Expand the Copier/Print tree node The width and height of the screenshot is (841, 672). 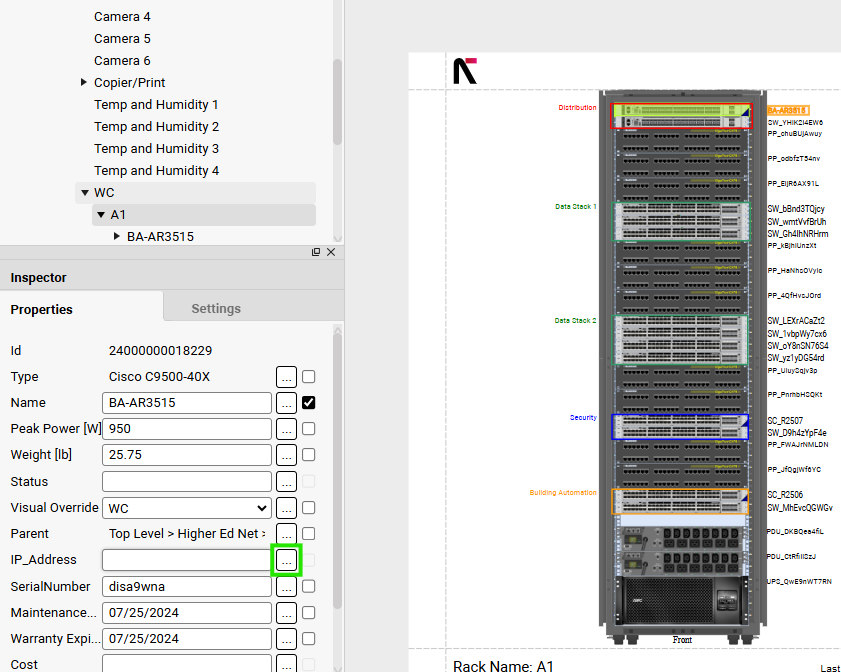[84, 83]
